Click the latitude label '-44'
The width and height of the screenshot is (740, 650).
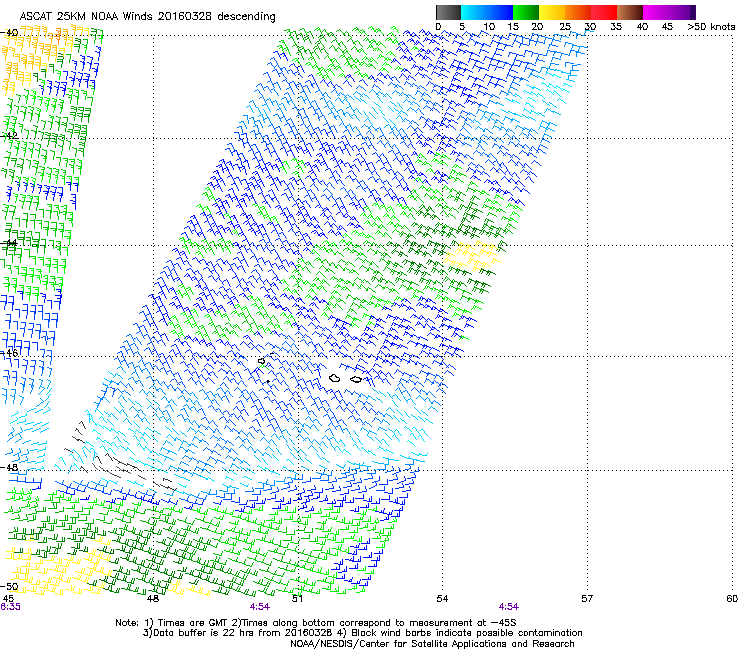click(9, 243)
